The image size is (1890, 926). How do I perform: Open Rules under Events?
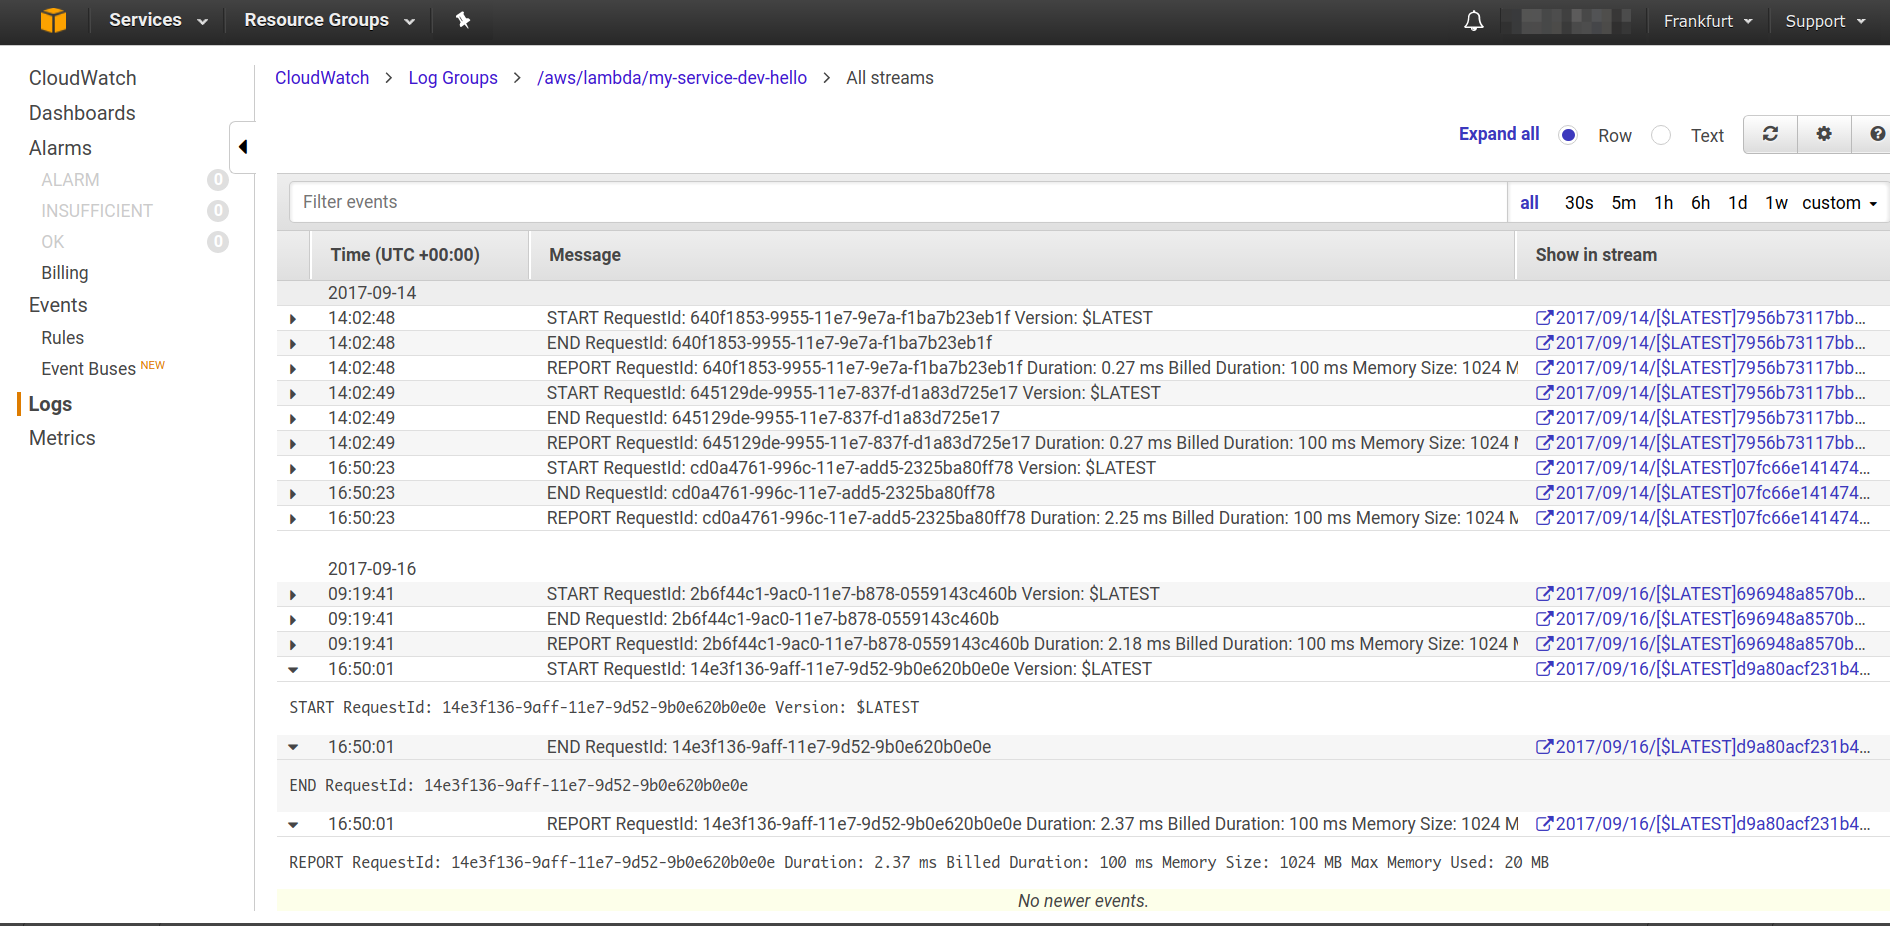(x=63, y=338)
